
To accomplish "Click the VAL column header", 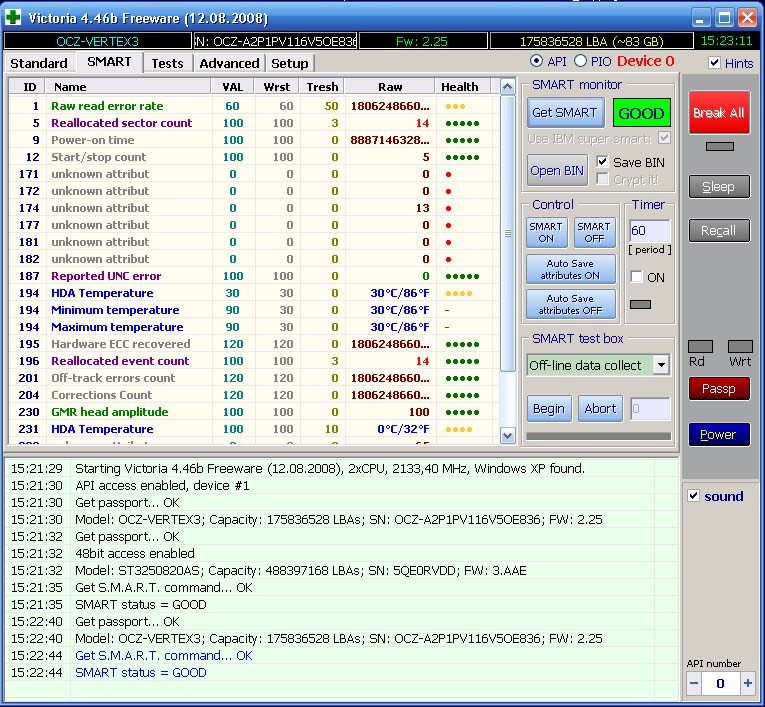I will pyautogui.click(x=232, y=87).
